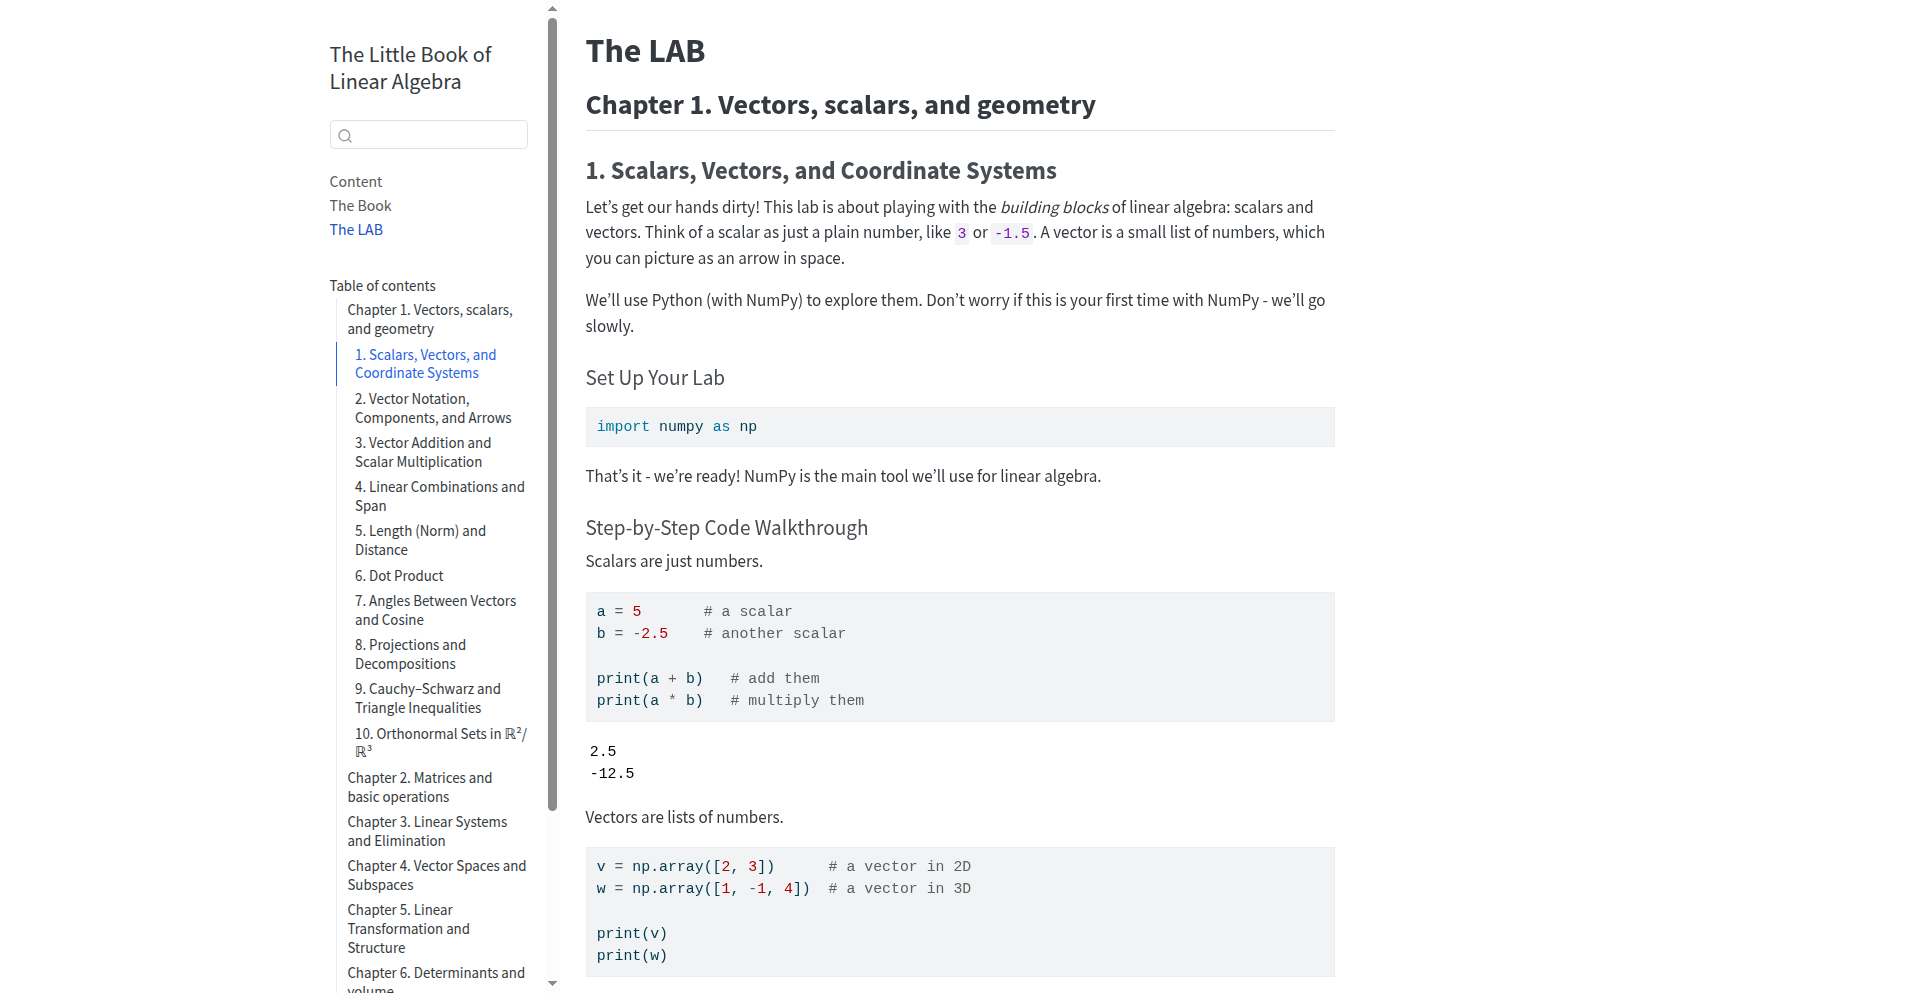Jump to 9. Cauchy–Schwarz and Triangle Inequalities
The height and width of the screenshot is (993, 1920).
[x=428, y=698]
